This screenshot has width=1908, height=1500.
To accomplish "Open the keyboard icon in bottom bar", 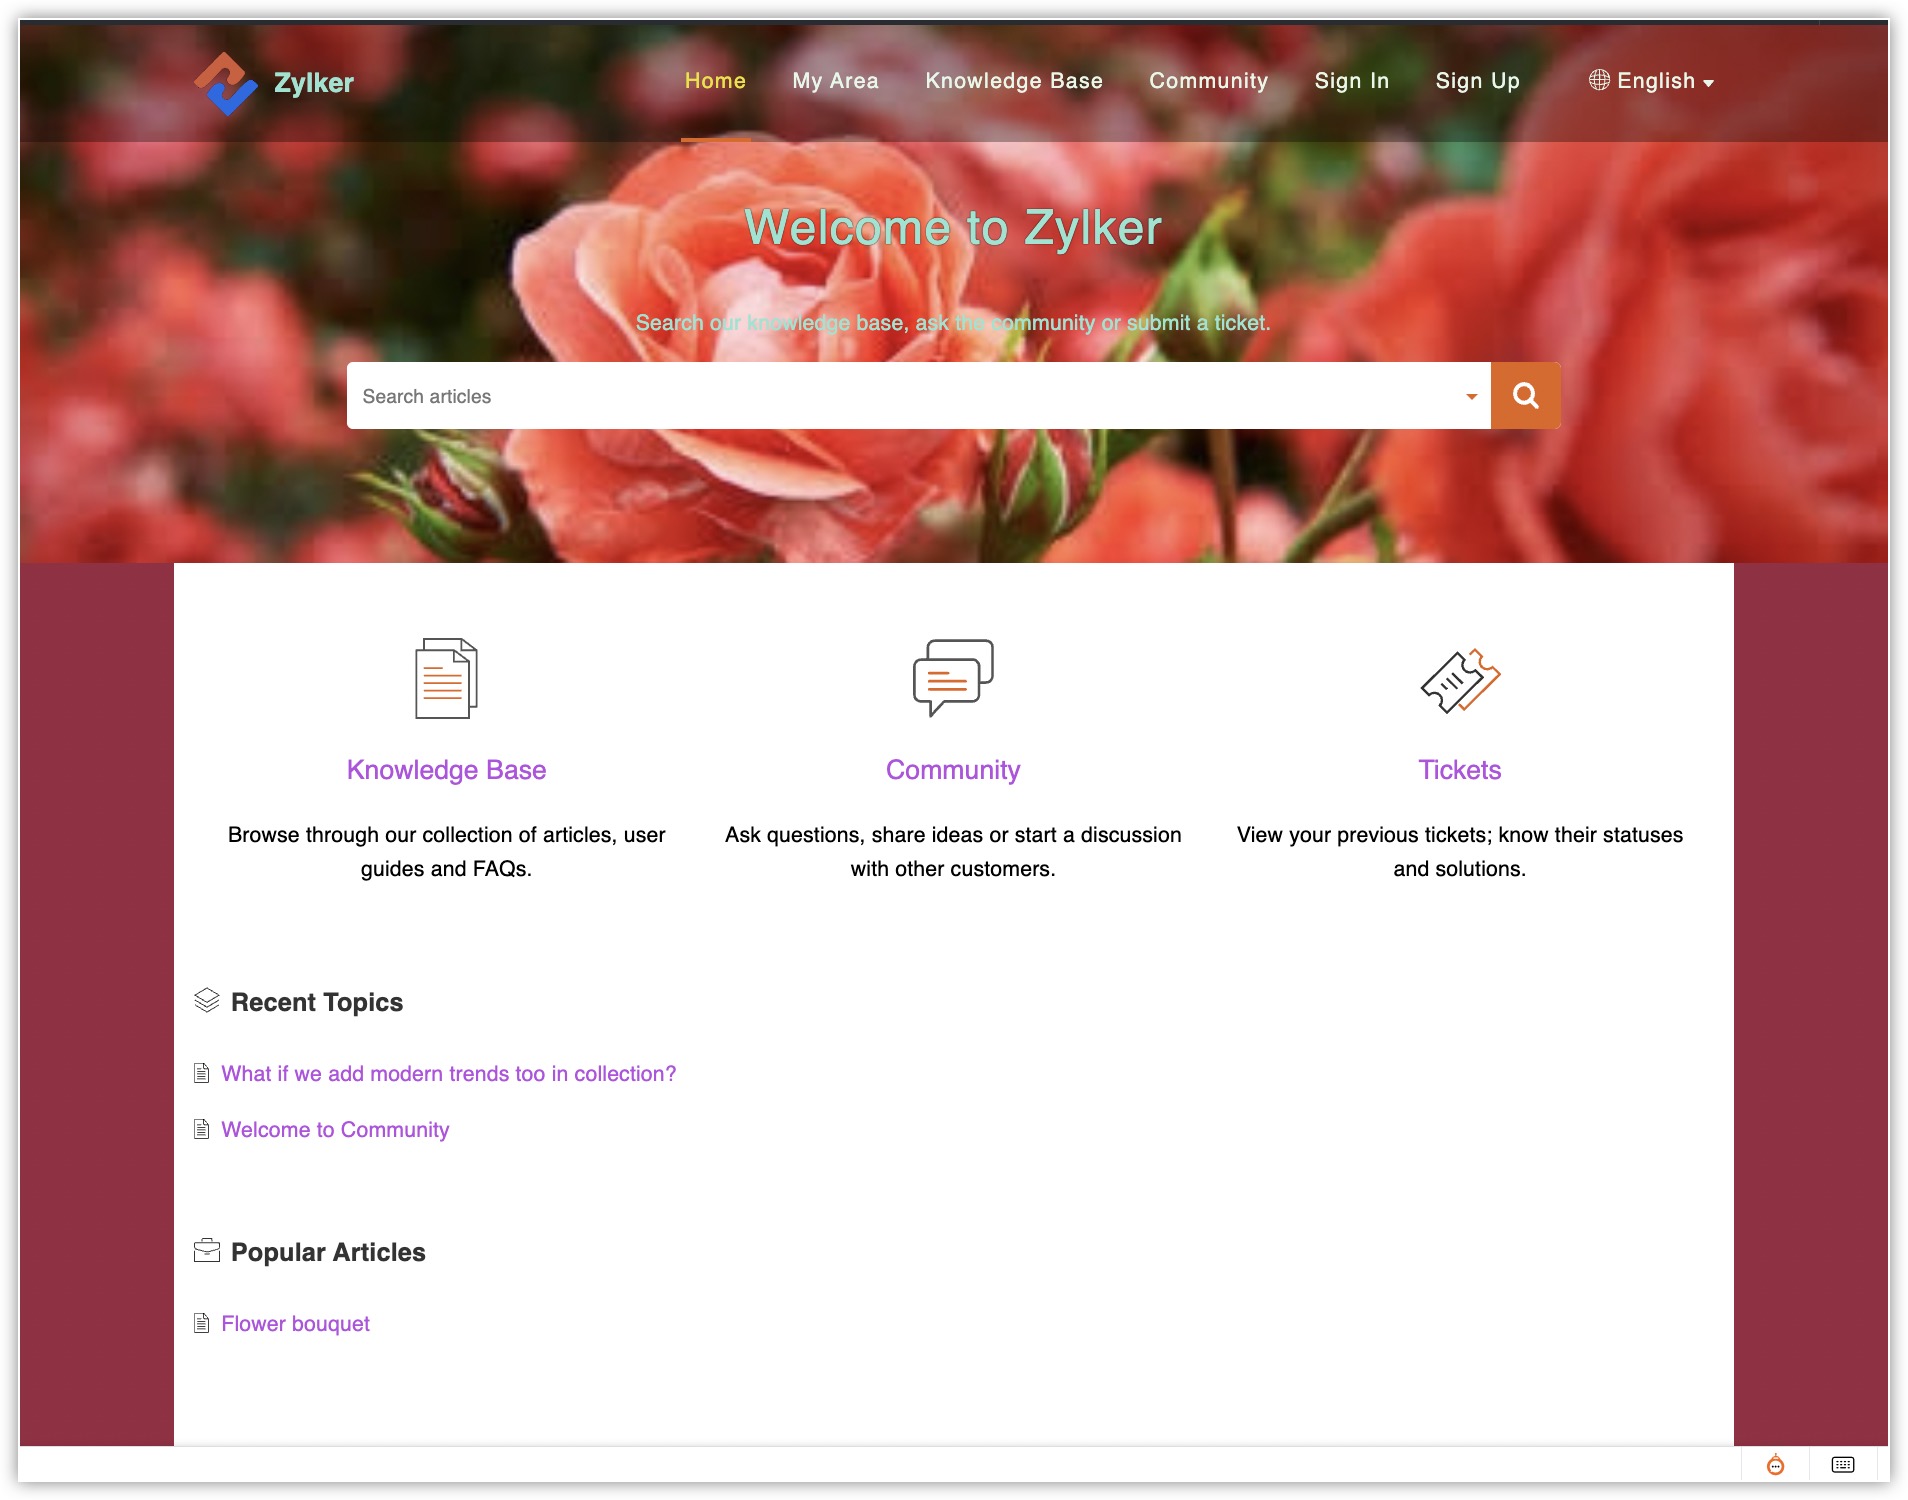I will point(1843,1465).
